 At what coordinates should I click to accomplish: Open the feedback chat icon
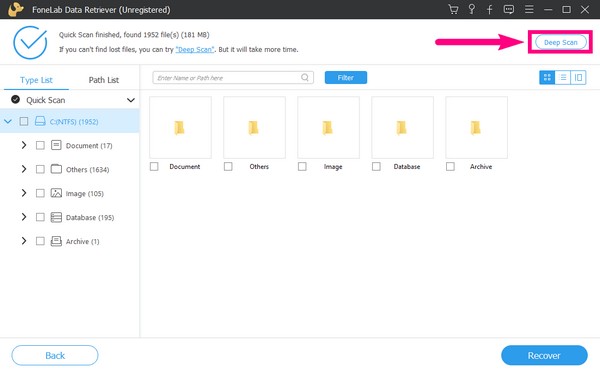509,9
